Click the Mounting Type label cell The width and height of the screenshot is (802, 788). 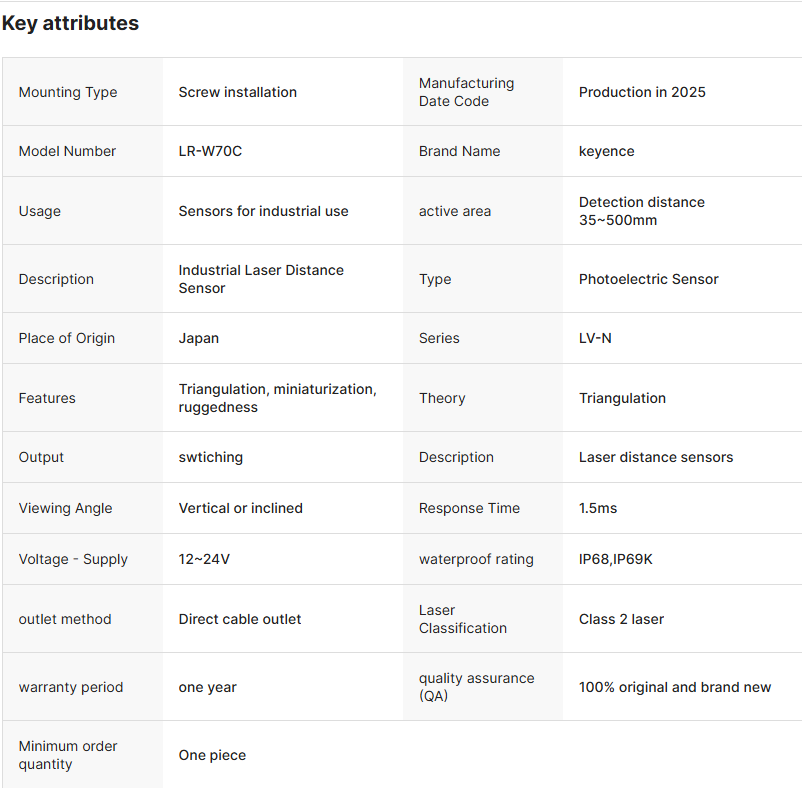(x=68, y=92)
